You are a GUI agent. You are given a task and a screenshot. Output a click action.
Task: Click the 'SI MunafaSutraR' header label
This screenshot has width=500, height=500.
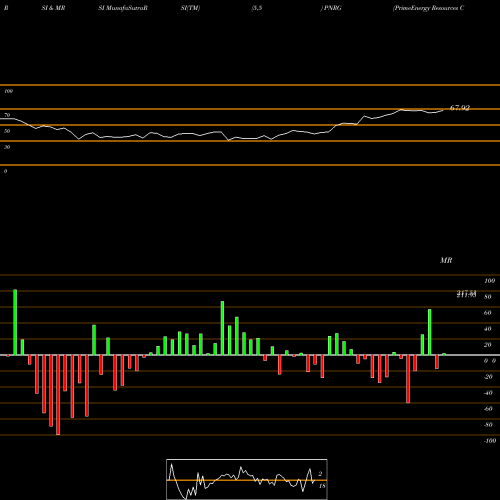(x=123, y=8)
